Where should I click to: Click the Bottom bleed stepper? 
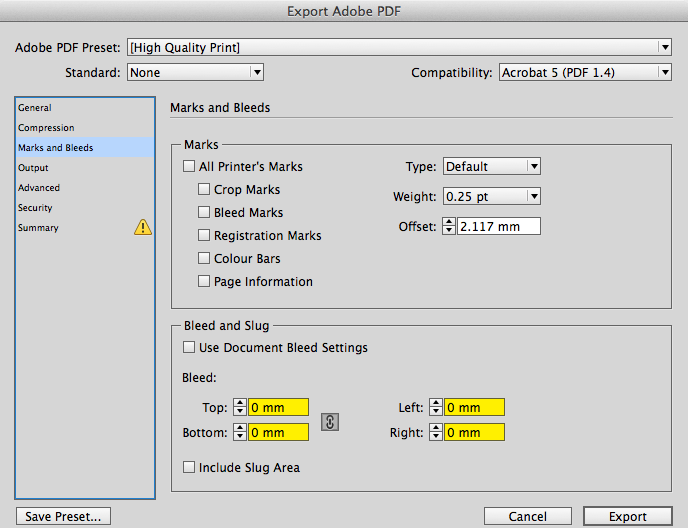[x=240, y=432]
